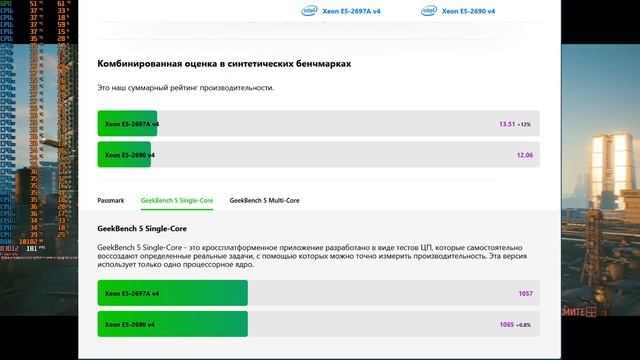The width and height of the screenshot is (640, 360).
Task: Open the Xeon E5-2690 v4 header link
Action: (468, 11)
